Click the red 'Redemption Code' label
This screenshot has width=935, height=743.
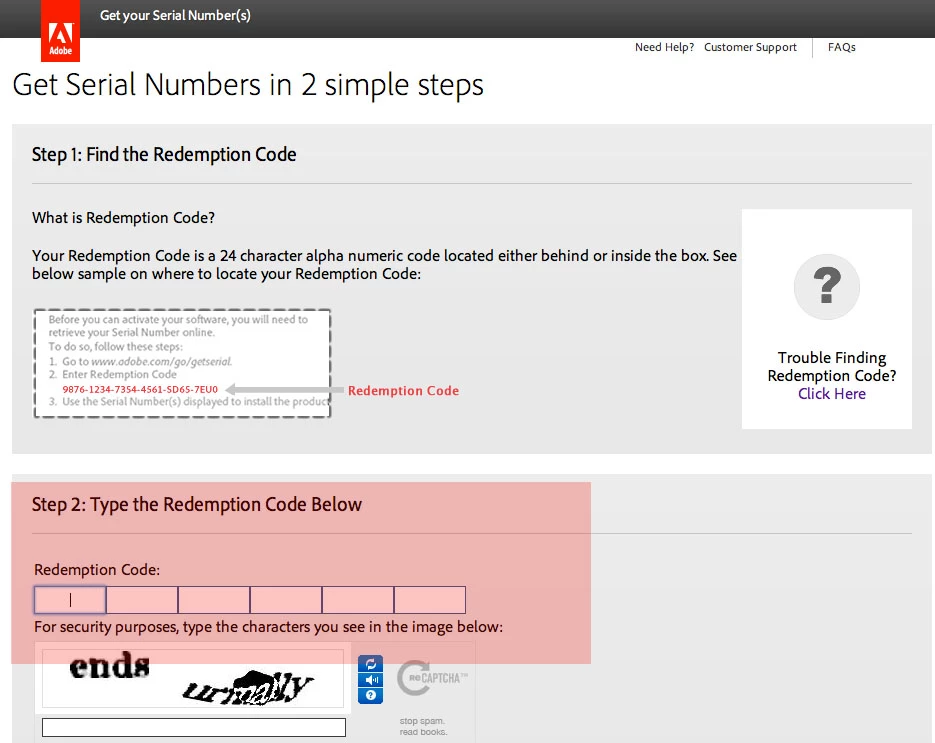(x=404, y=391)
